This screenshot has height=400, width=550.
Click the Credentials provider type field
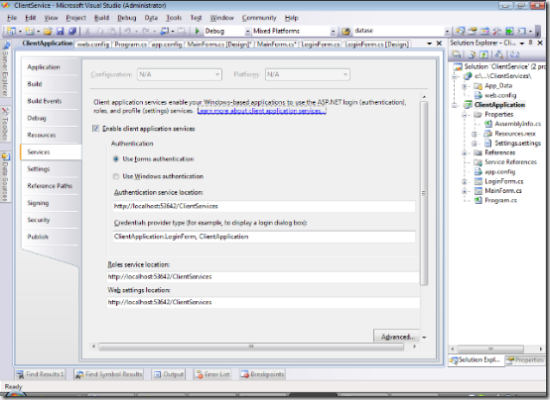pyautogui.click(x=264, y=236)
